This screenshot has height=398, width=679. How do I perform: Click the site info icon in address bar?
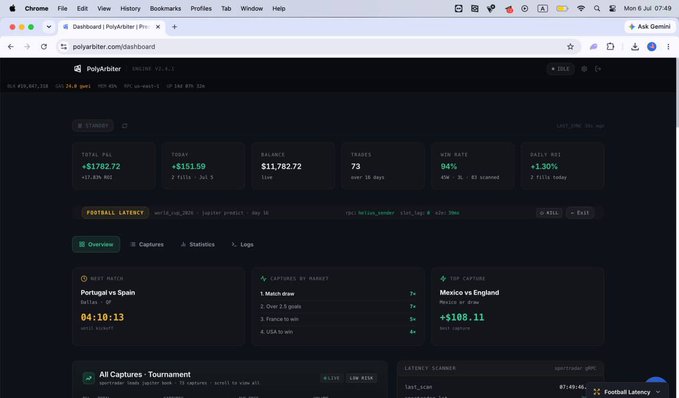[x=64, y=46]
